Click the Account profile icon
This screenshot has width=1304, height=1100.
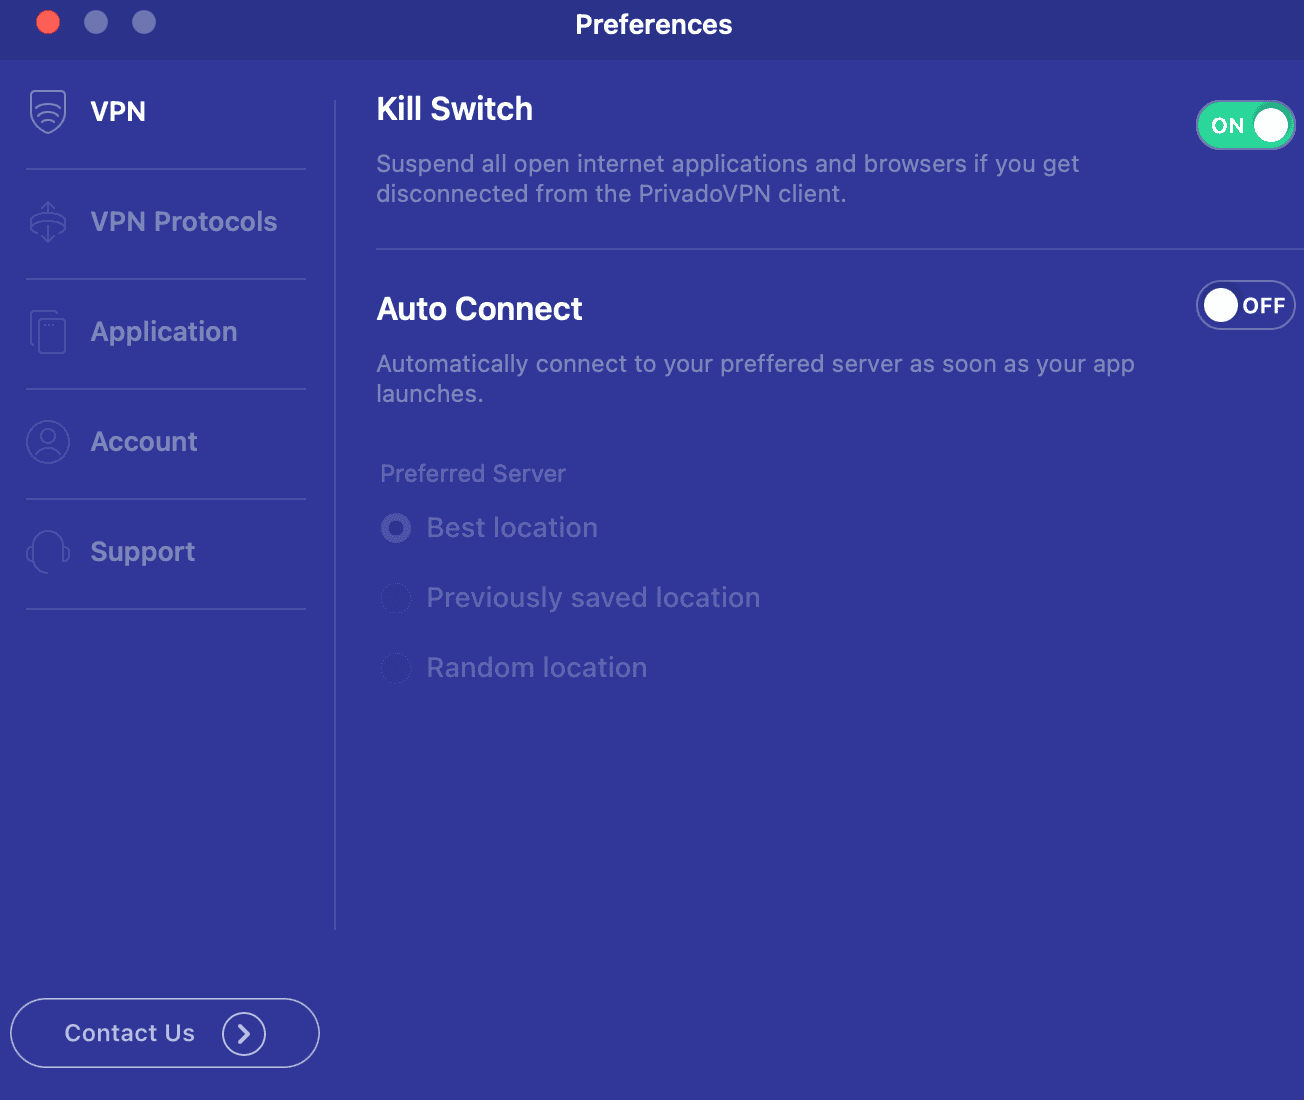pos(48,442)
